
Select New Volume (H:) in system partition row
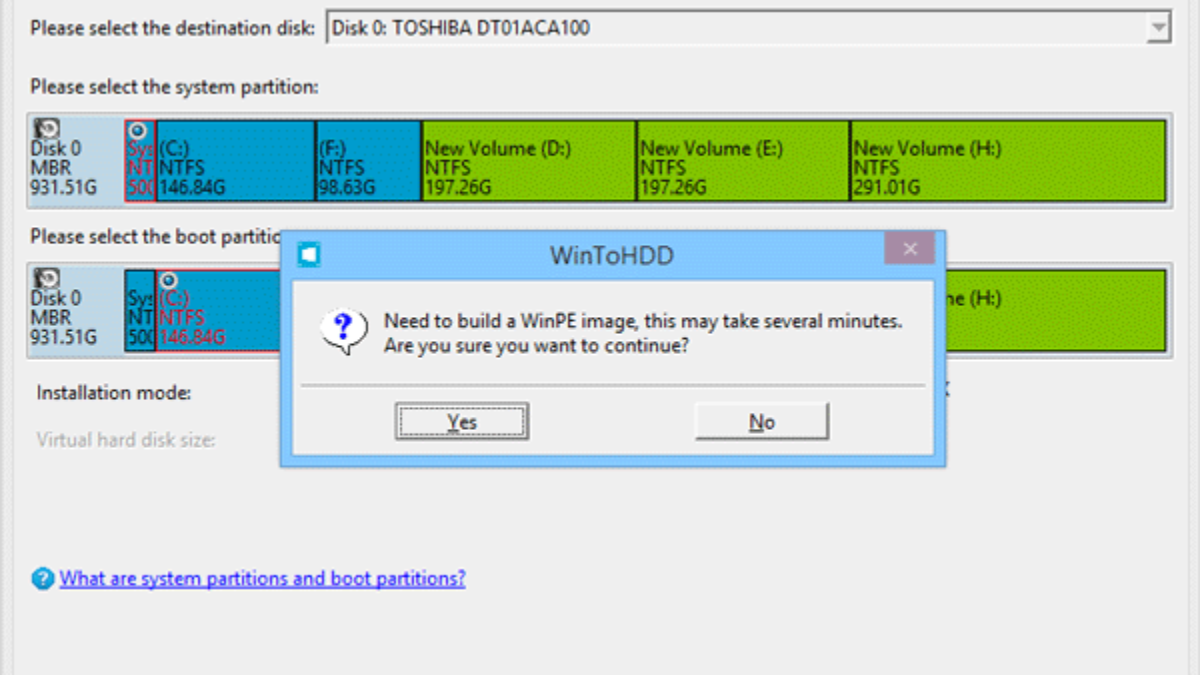1008,161
